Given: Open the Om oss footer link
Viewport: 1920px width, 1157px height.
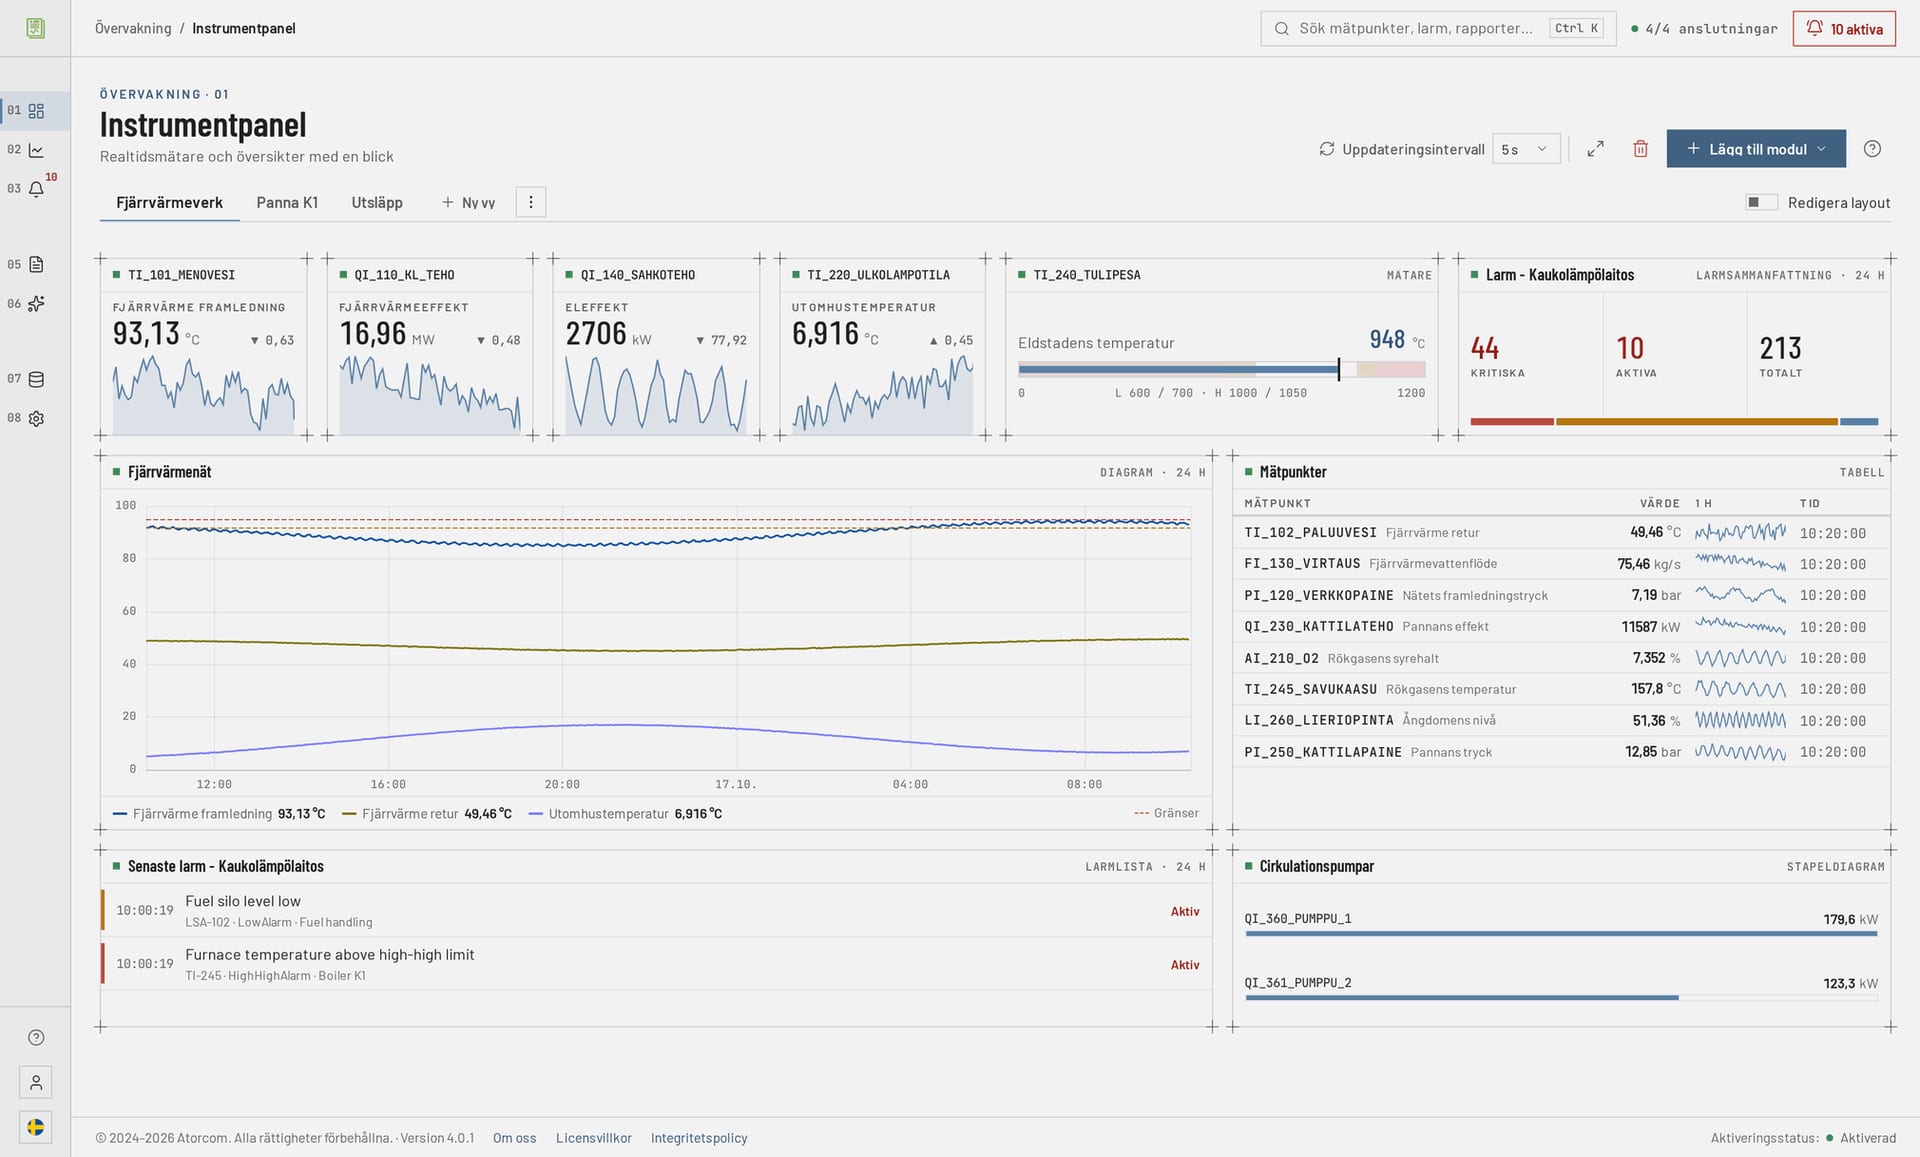Looking at the screenshot, I should point(515,1138).
